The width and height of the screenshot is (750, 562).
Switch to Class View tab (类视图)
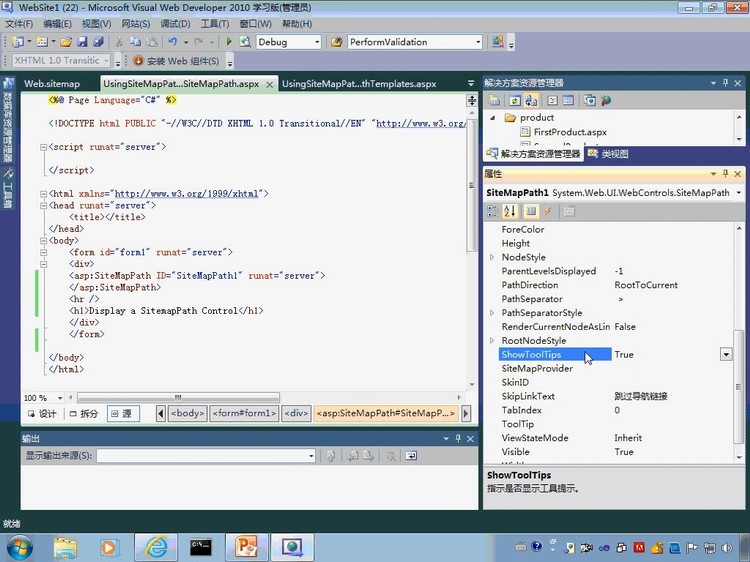pos(608,154)
